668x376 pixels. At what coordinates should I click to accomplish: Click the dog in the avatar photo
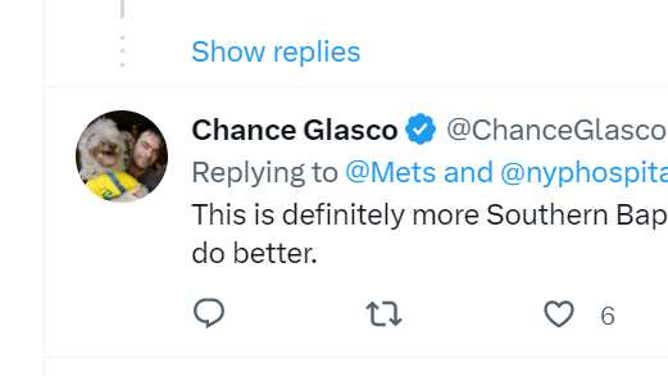(106, 160)
